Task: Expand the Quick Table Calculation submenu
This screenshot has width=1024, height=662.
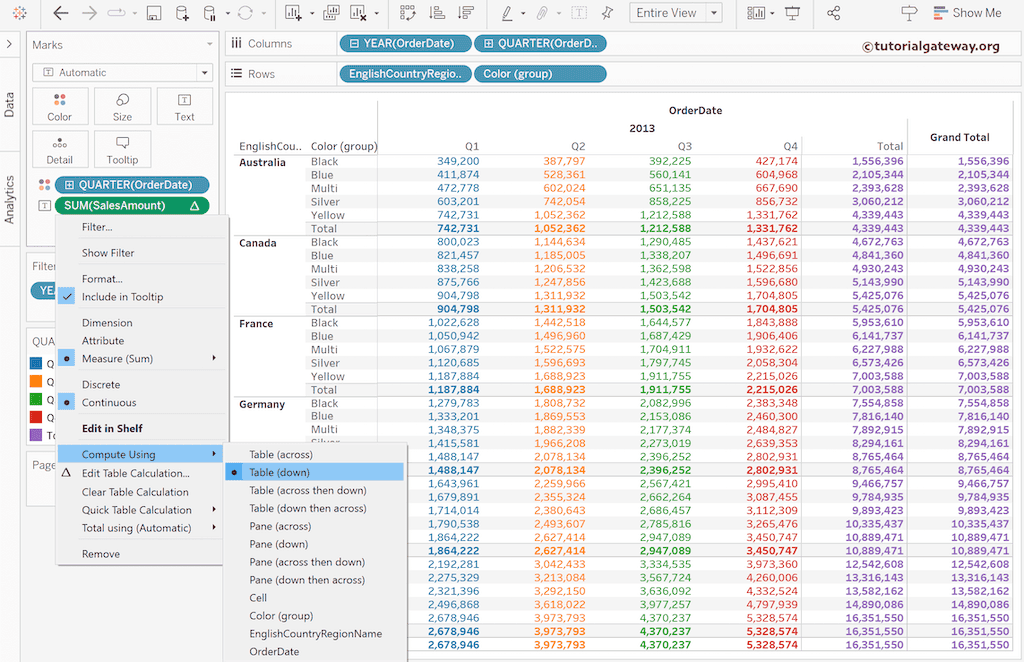Action: 137,510
